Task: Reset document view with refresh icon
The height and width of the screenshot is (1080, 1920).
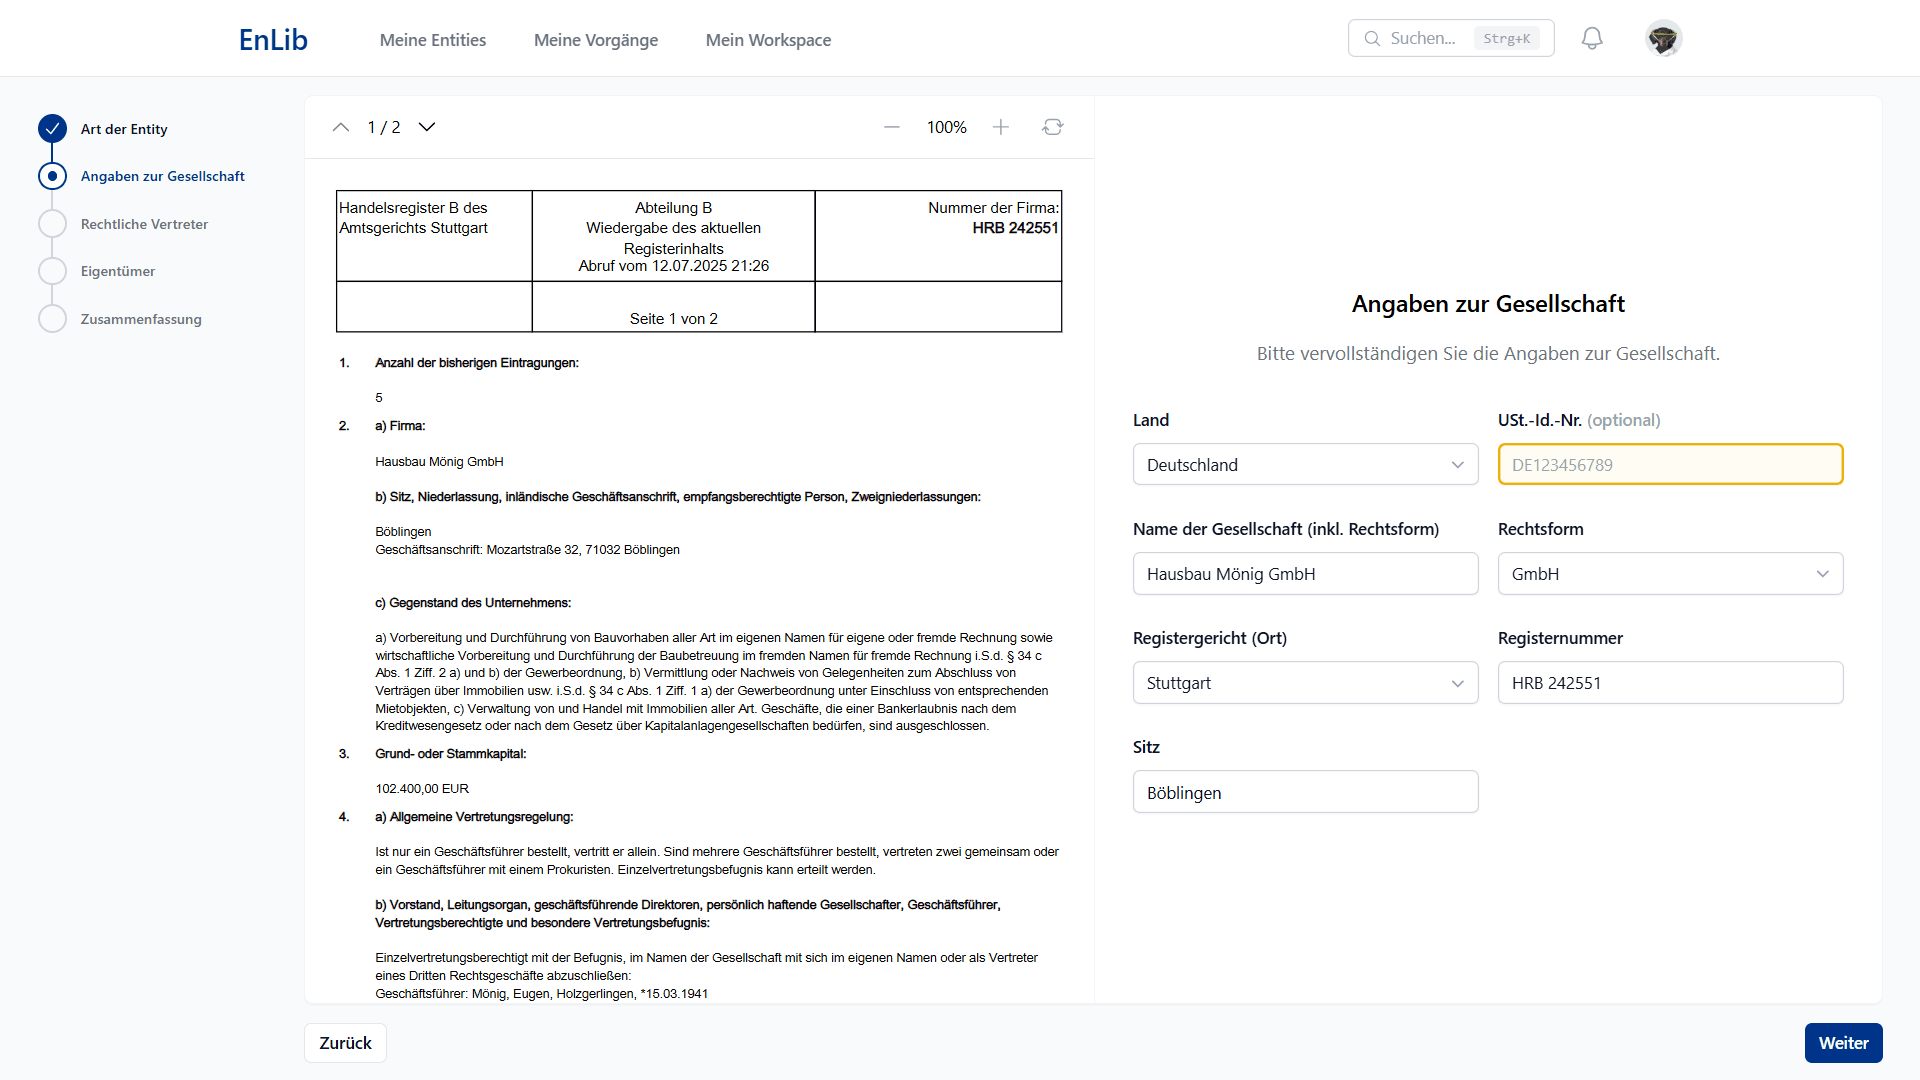Action: [x=1053, y=127]
